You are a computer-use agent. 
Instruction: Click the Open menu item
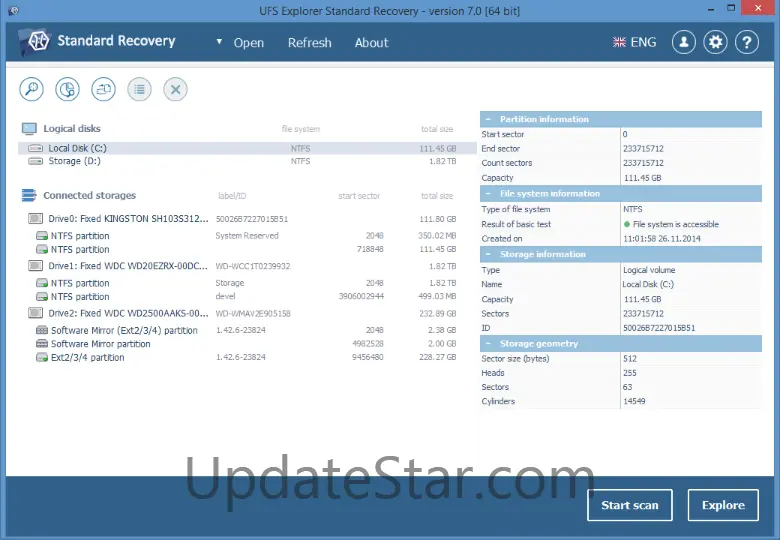(249, 43)
